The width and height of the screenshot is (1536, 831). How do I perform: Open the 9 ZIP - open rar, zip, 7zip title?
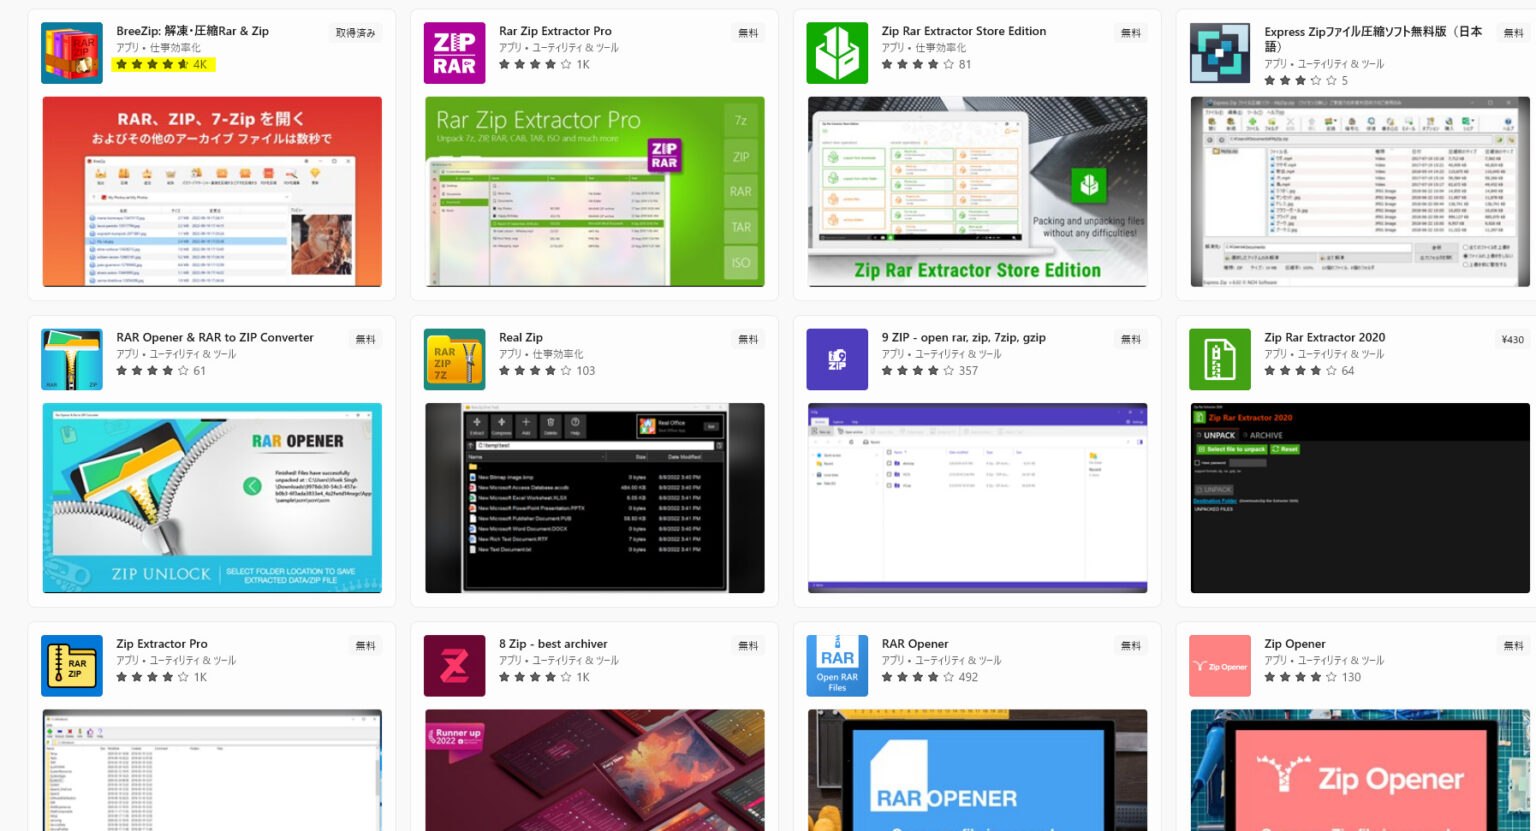click(963, 337)
